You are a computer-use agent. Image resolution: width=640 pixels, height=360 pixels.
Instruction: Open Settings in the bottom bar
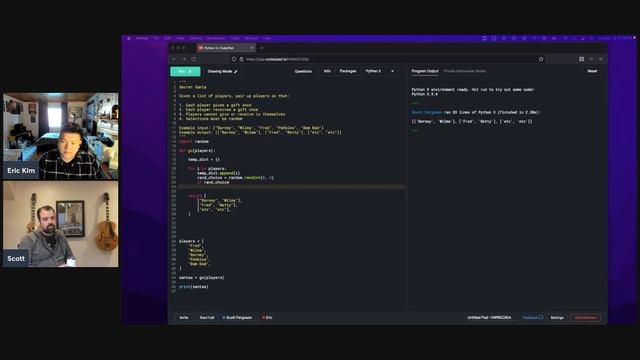(557, 318)
